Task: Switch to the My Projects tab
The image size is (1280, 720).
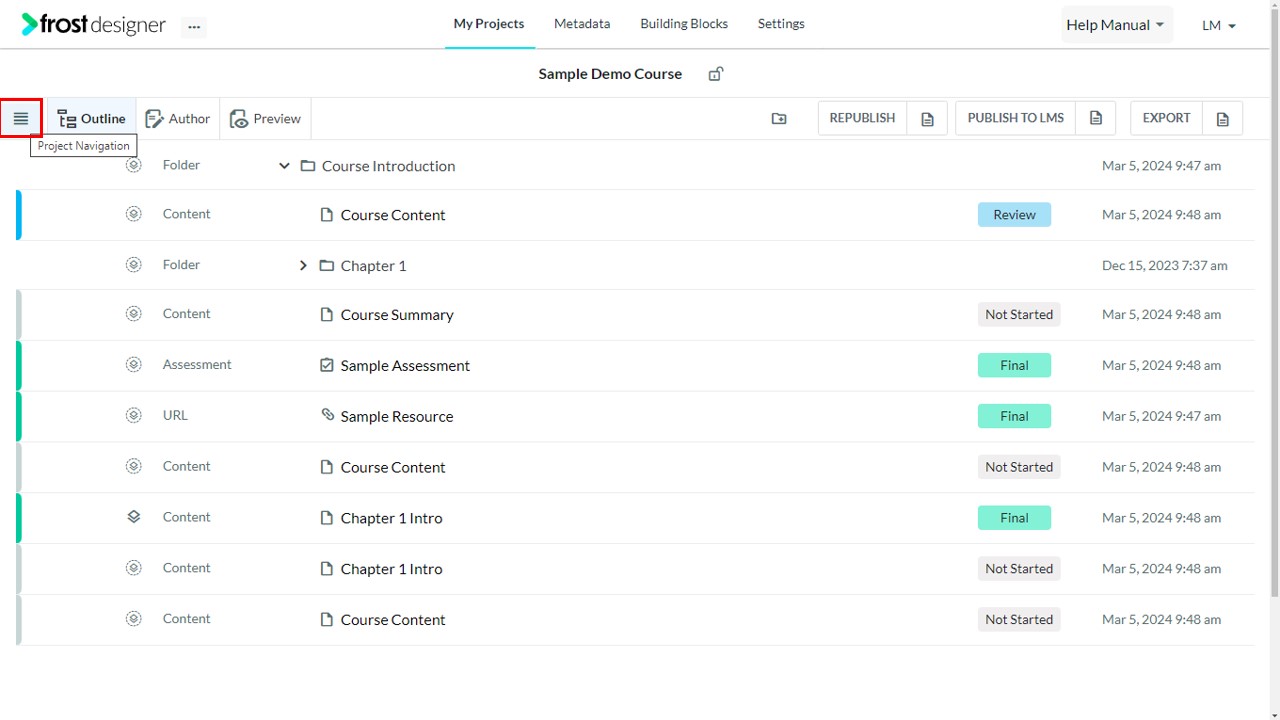Action: (x=489, y=24)
